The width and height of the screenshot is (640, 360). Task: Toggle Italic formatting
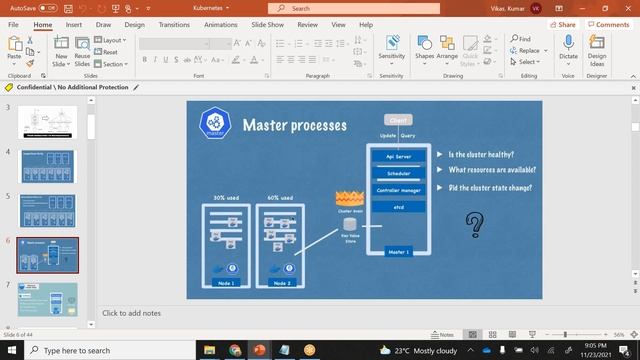(x=155, y=60)
